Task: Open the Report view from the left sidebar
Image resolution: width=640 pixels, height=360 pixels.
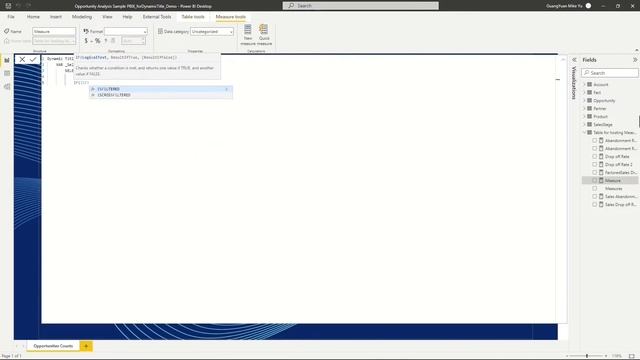Action: pos(7,60)
